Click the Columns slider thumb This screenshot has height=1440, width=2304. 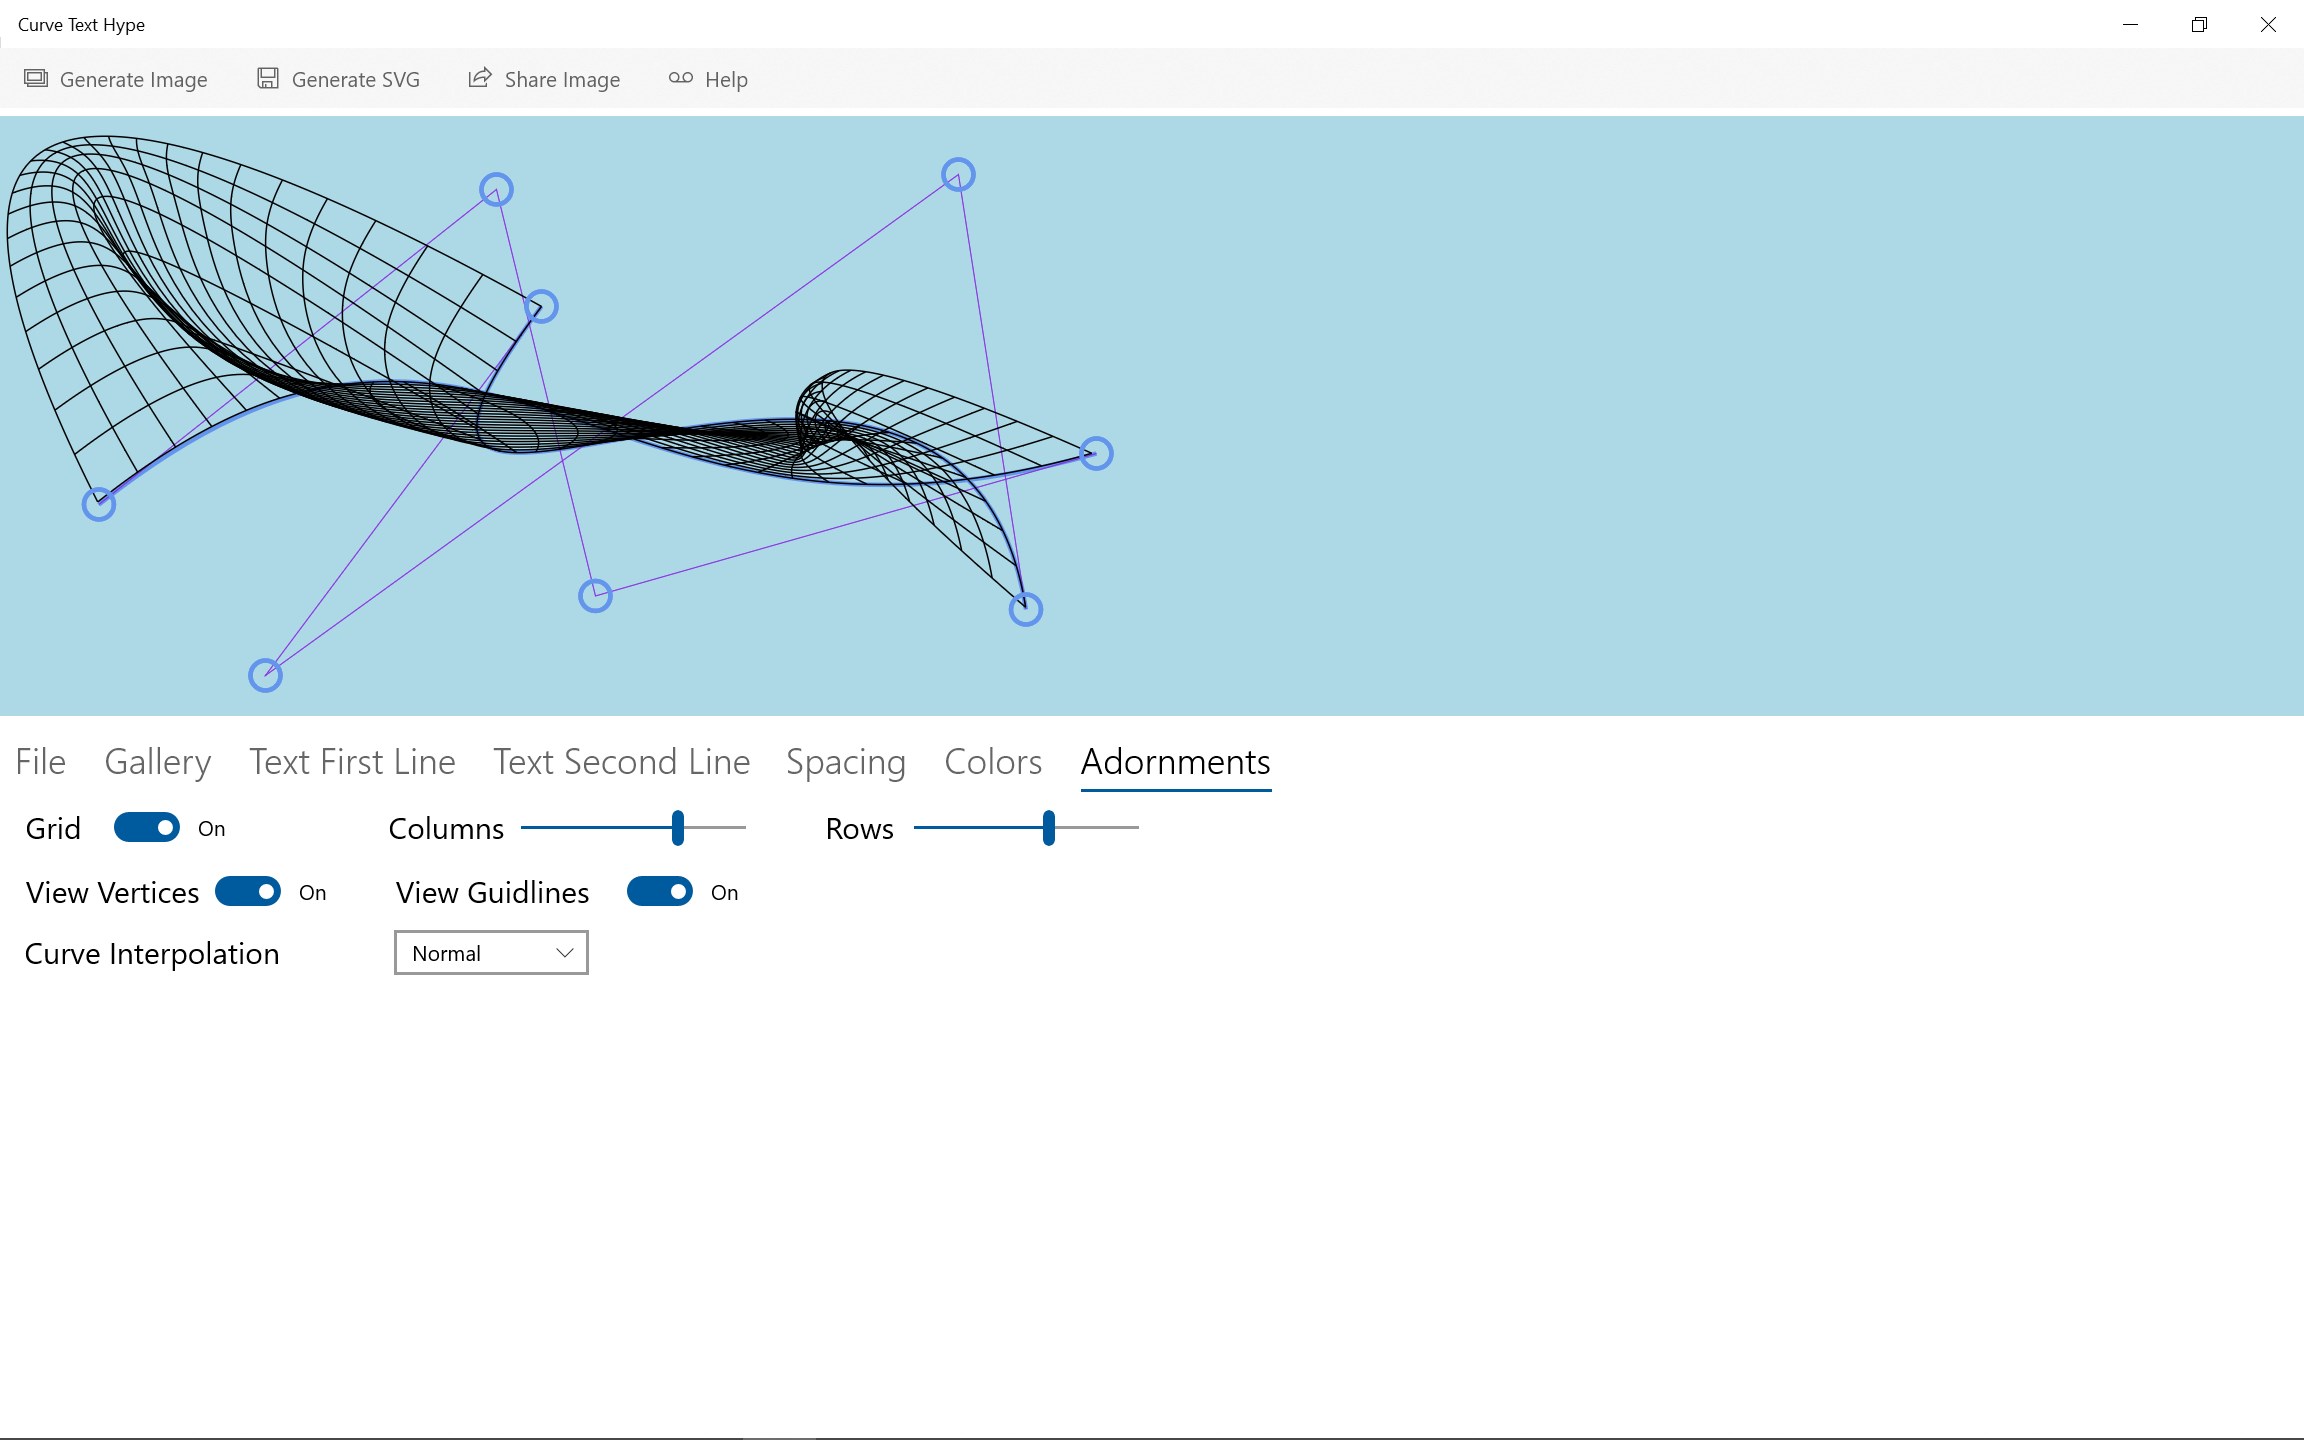click(x=678, y=828)
